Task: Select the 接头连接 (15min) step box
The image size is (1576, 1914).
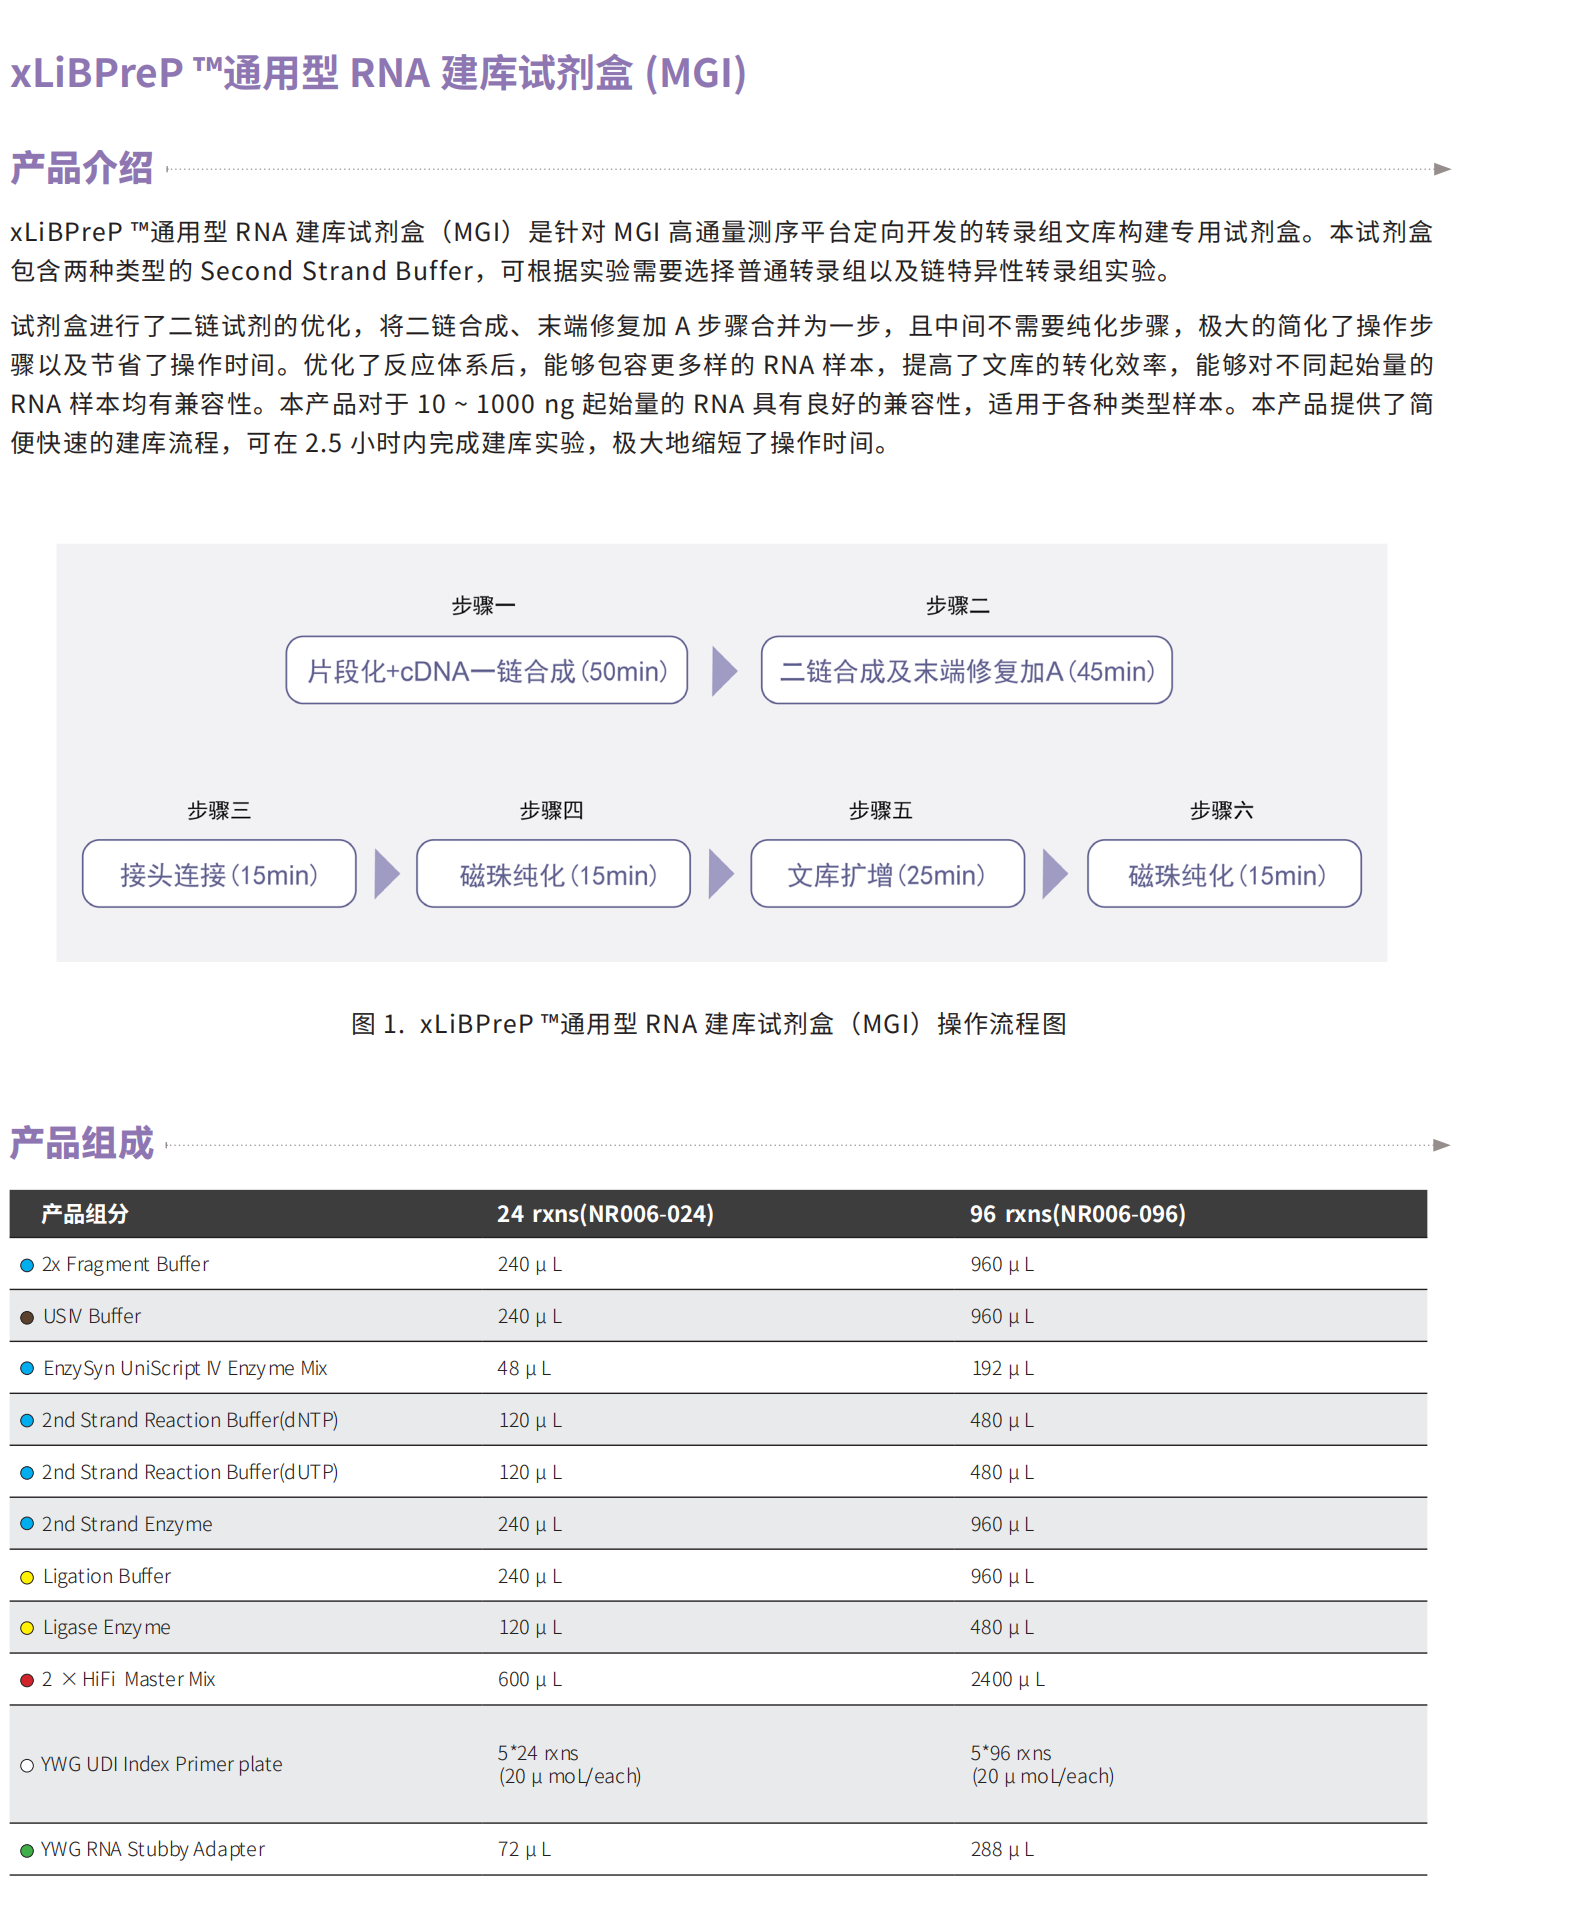Action: point(219,874)
